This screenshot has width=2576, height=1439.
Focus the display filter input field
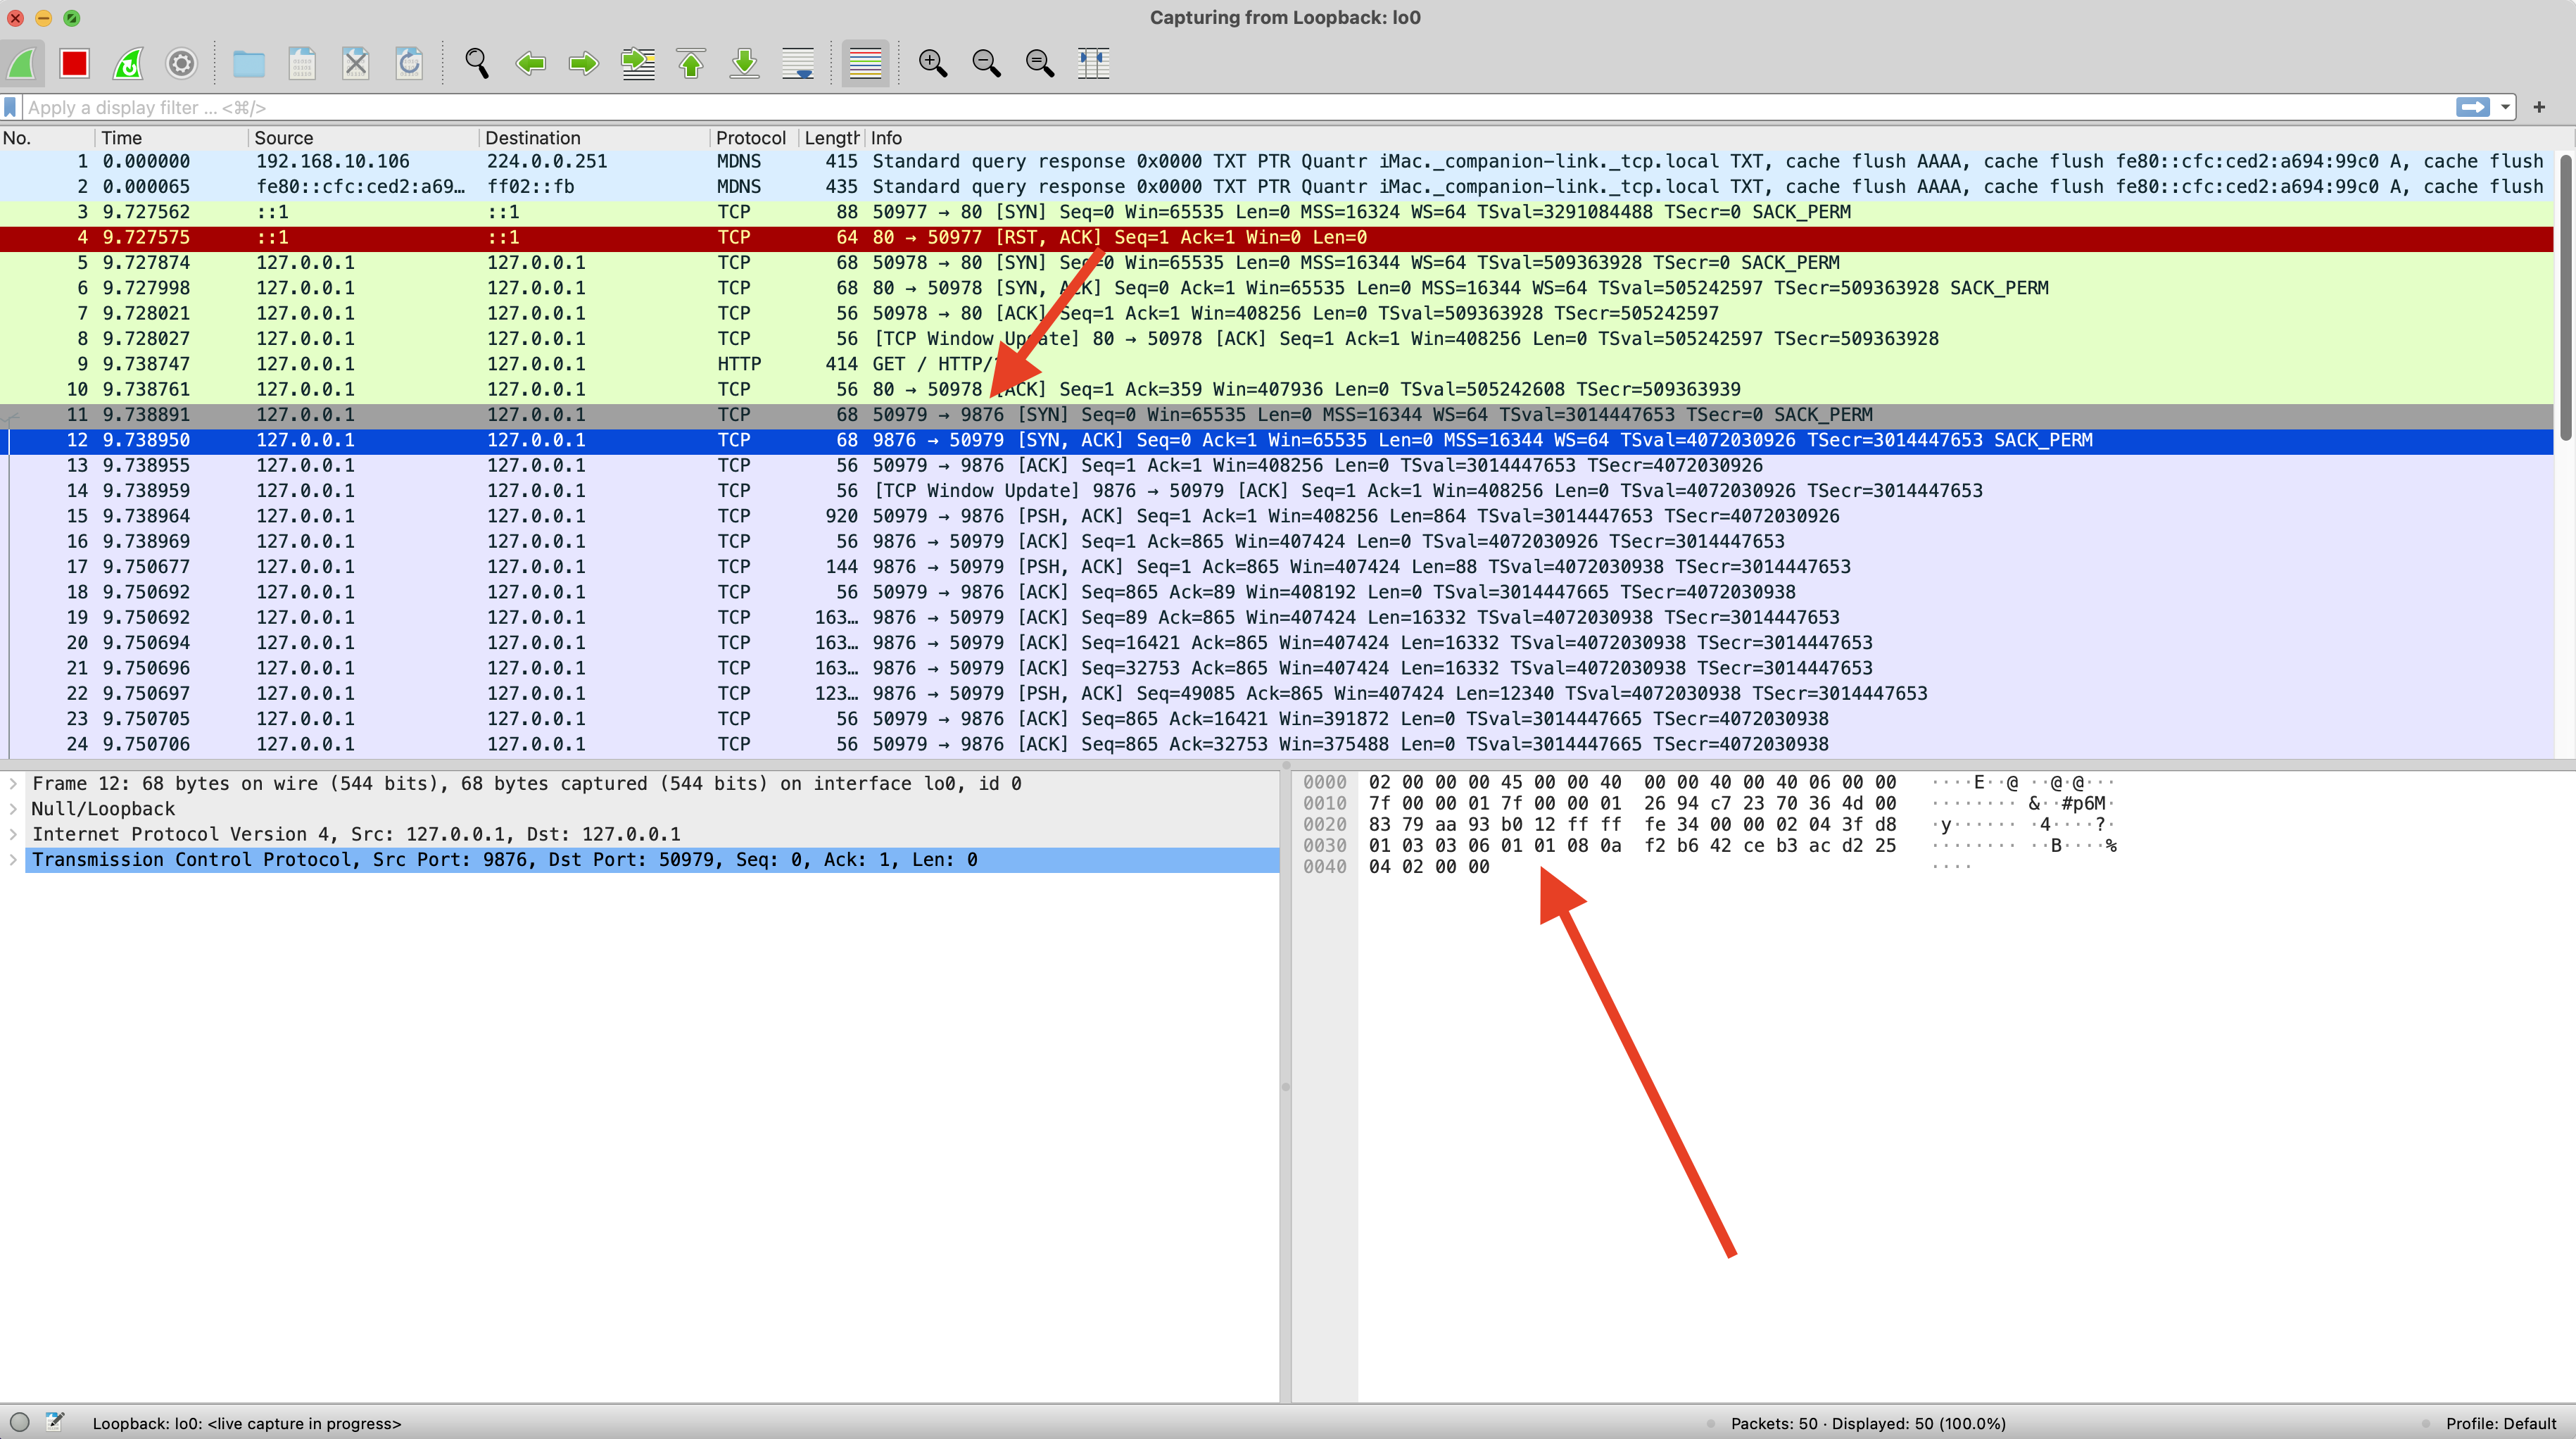(x=1238, y=107)
